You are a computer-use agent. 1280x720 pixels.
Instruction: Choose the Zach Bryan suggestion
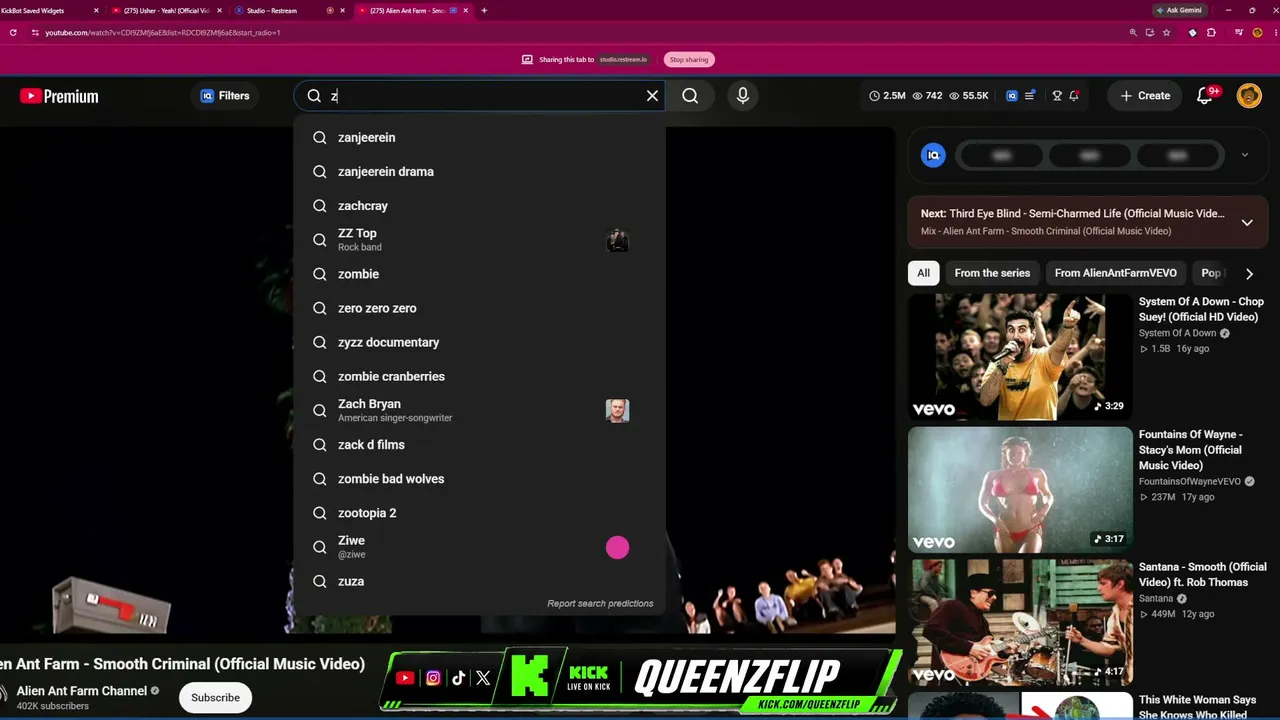pos(480,410)
